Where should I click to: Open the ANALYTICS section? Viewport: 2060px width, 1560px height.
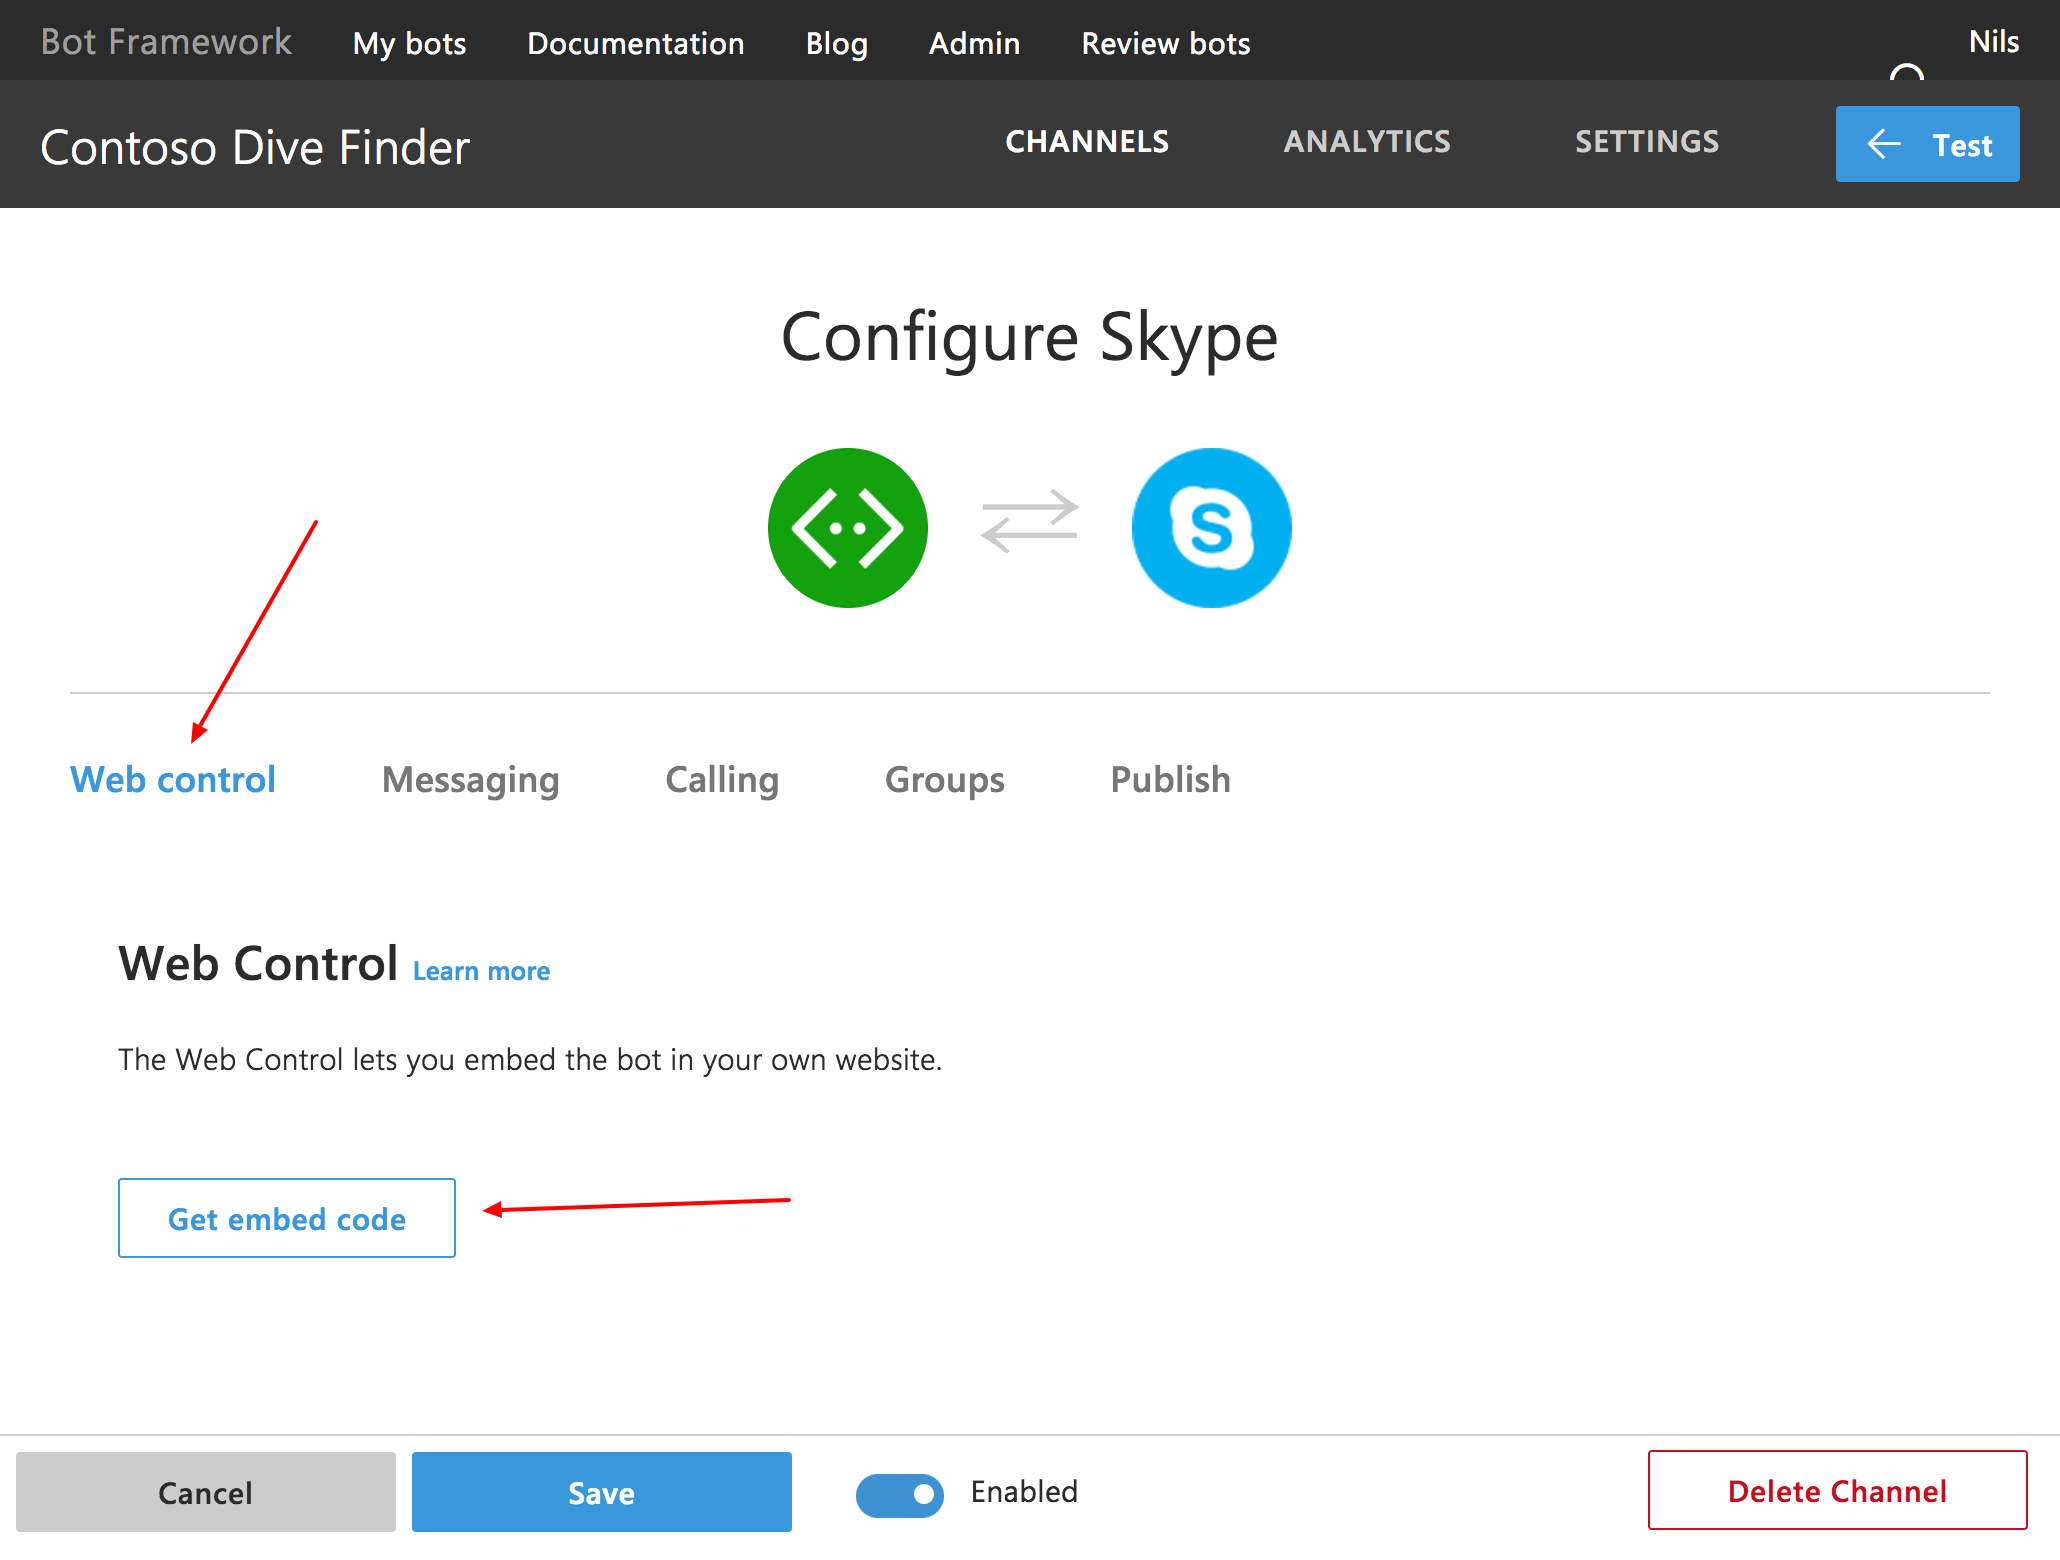(1367, 142)
